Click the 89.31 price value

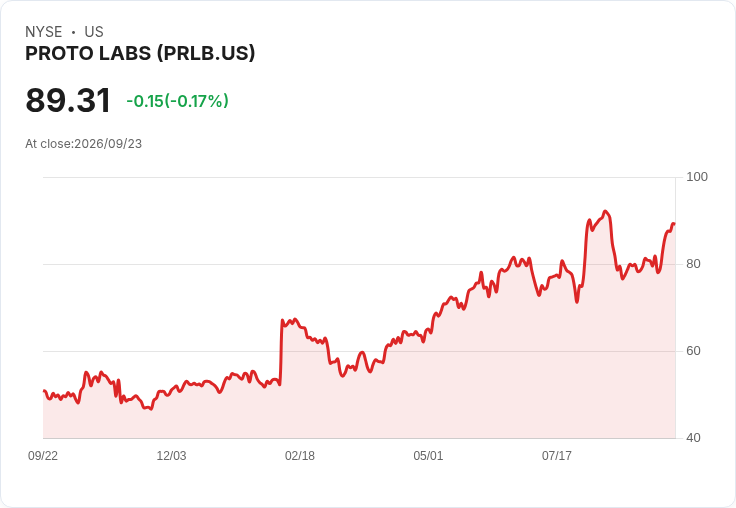pos(68,100)
